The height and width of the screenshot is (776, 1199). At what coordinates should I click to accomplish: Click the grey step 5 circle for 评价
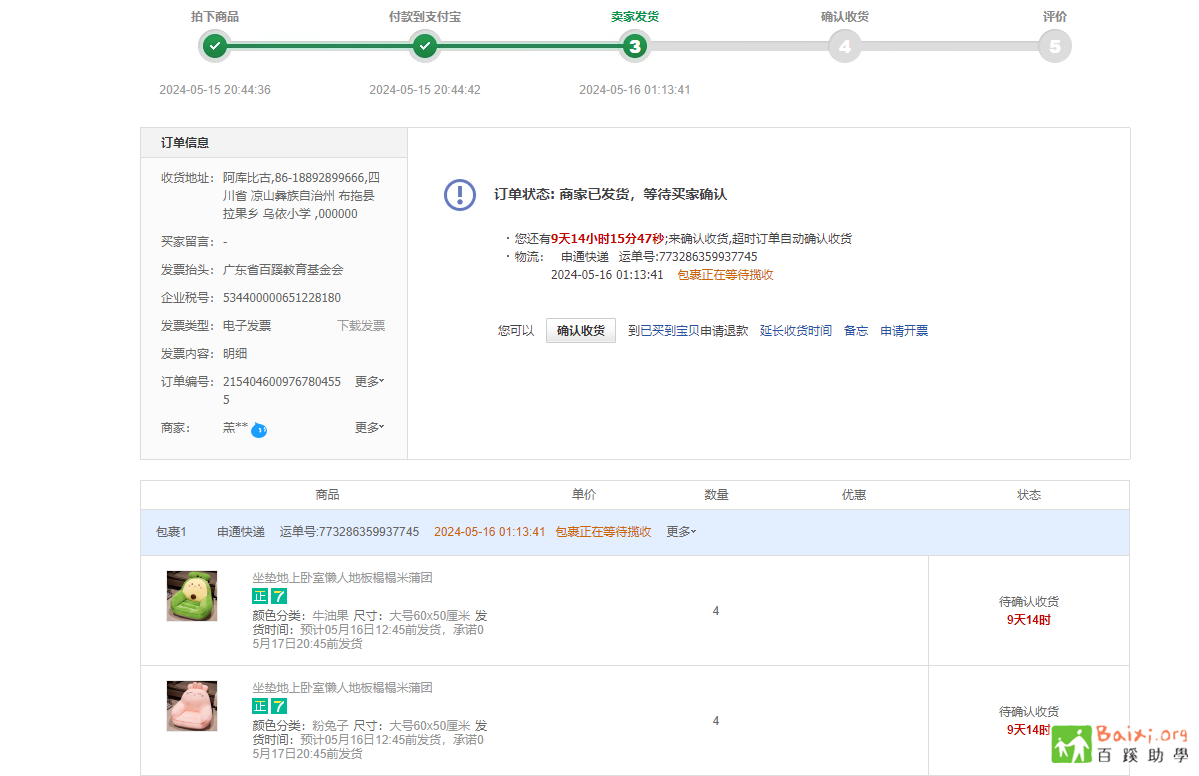point(1054,46)
